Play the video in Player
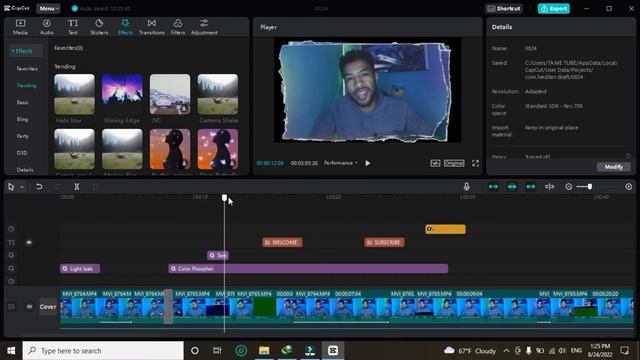This screenshot has width=640, height=360. pyautogui.click(x=368, y=163)
